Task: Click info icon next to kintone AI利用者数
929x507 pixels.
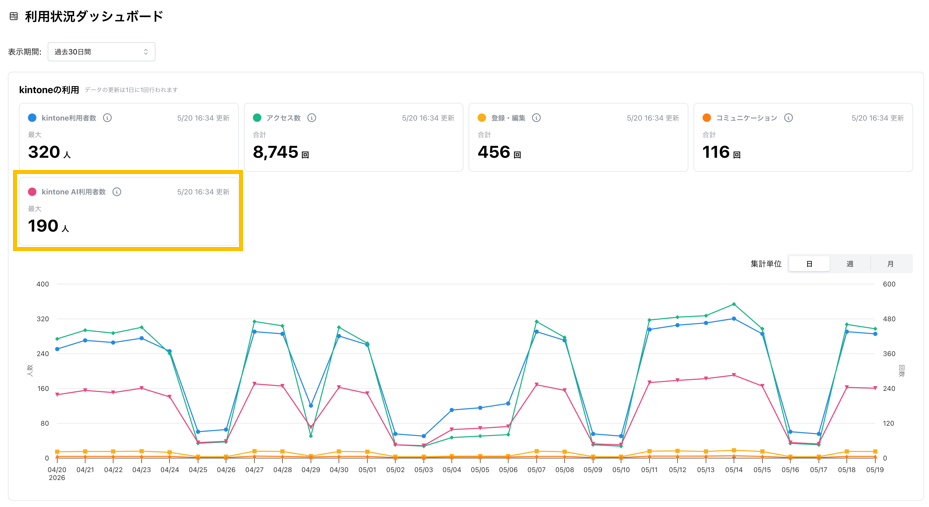Action: coord(117,192)
